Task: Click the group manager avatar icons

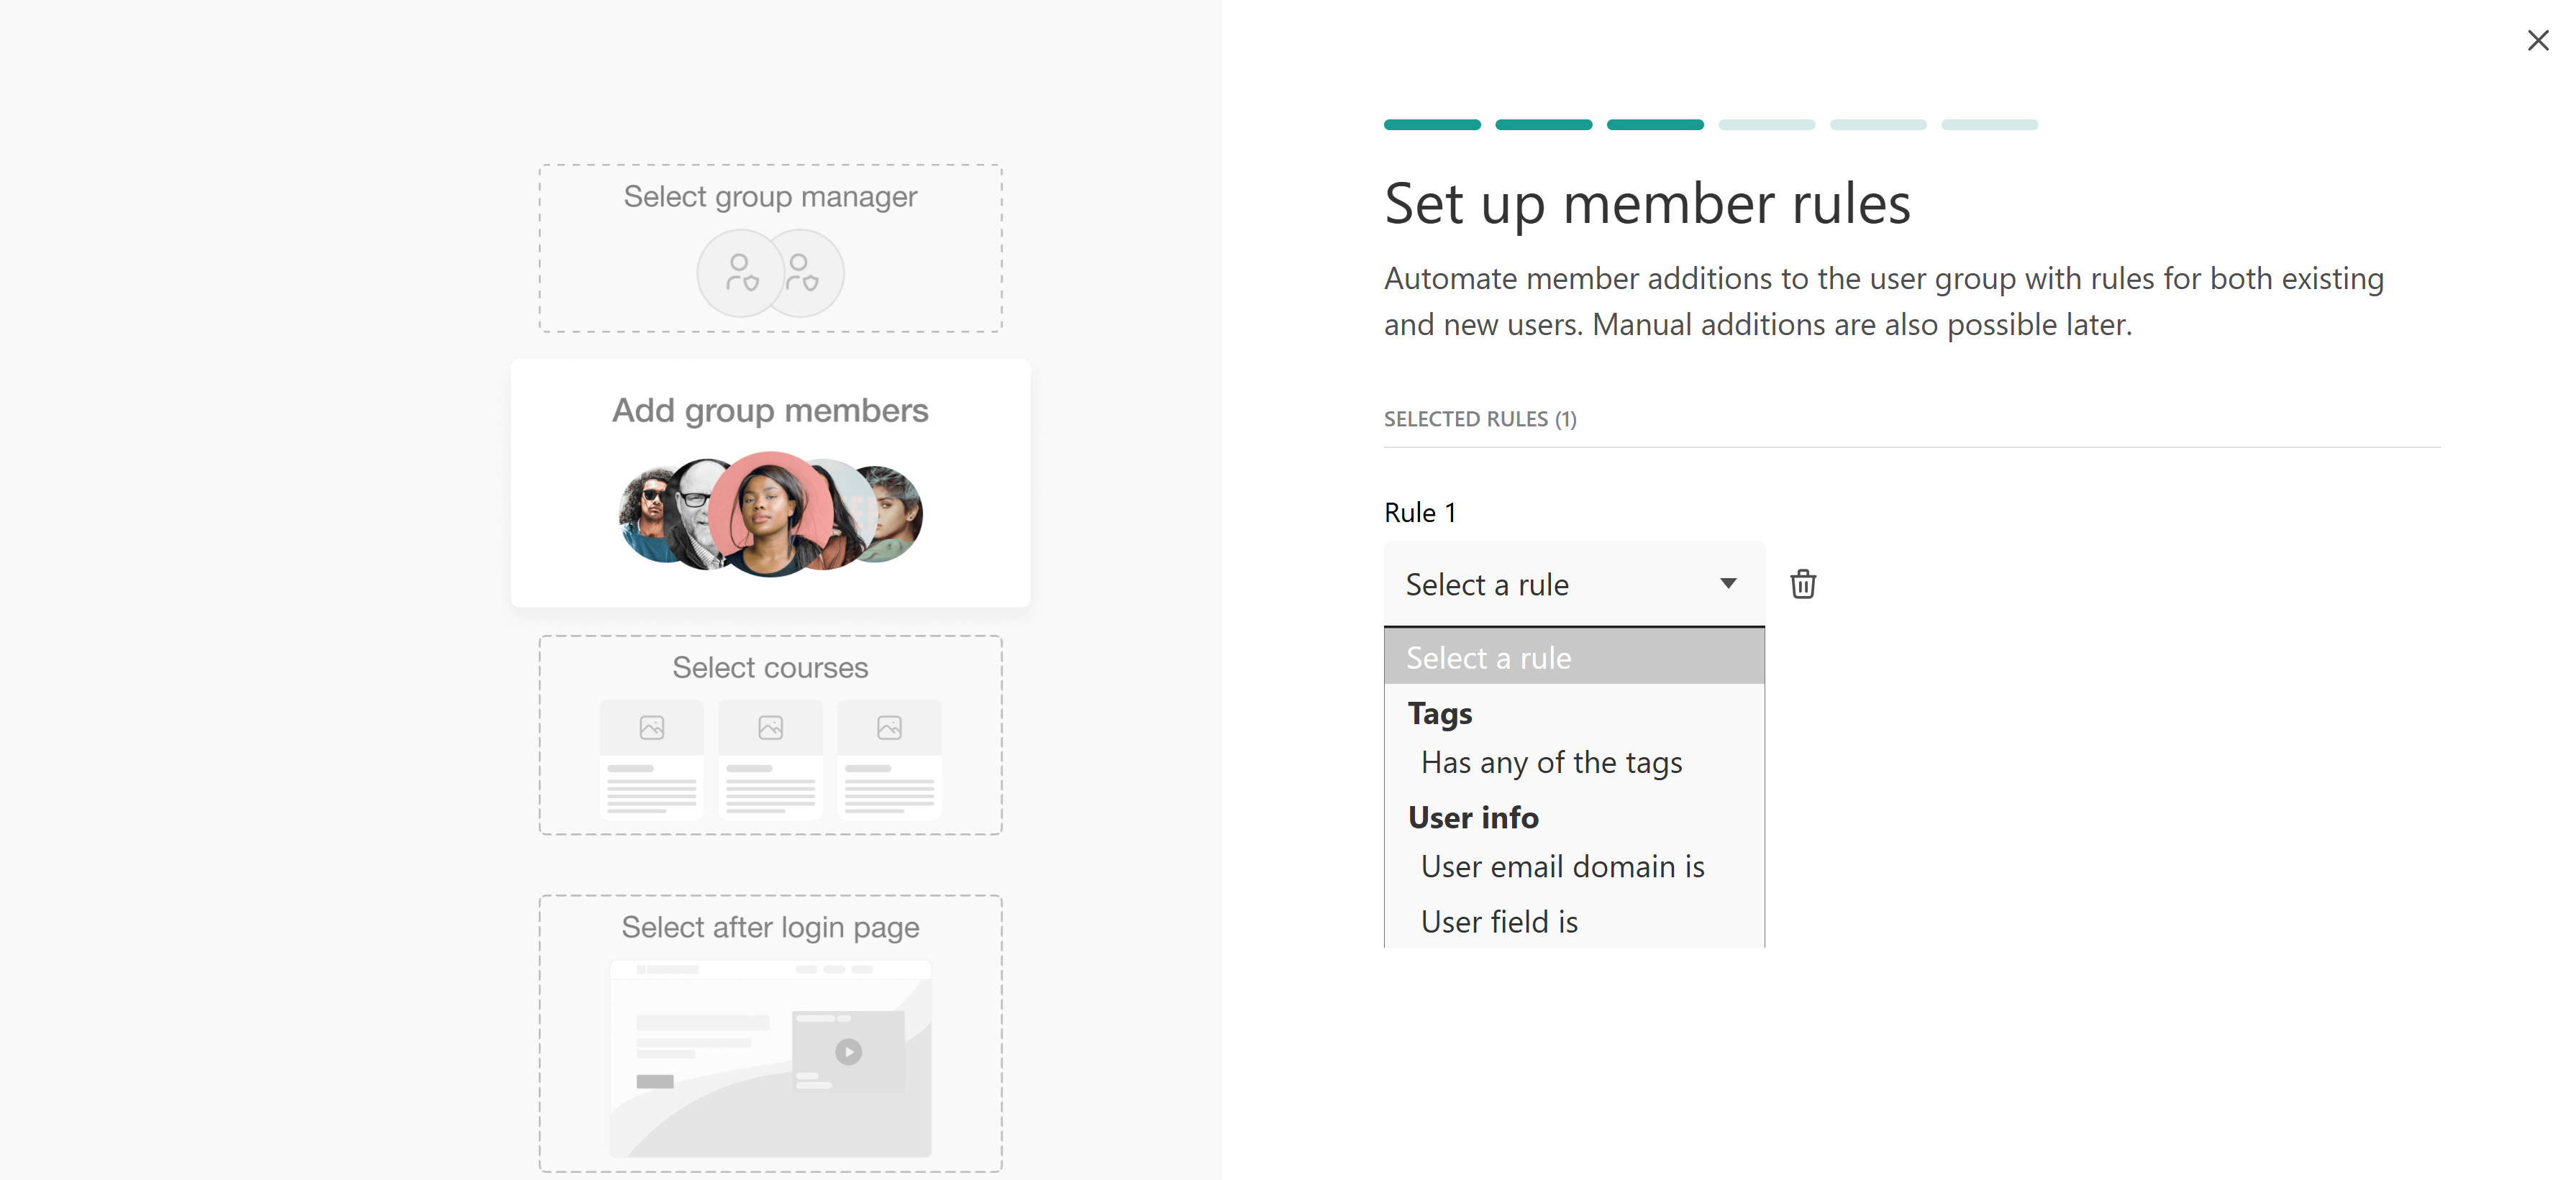Action: coord(770,272)
